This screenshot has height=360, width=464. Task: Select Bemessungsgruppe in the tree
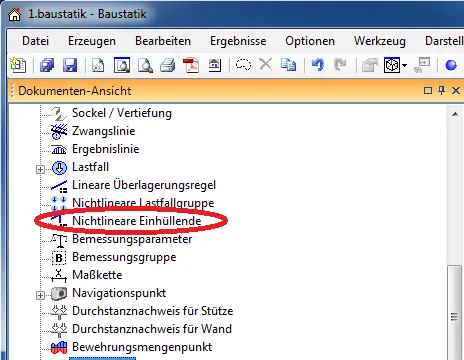pos(124,257)
